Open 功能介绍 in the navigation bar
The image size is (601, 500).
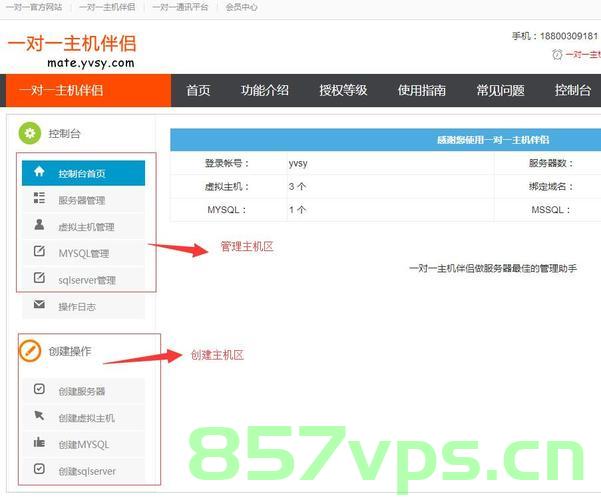click(265, 90)
